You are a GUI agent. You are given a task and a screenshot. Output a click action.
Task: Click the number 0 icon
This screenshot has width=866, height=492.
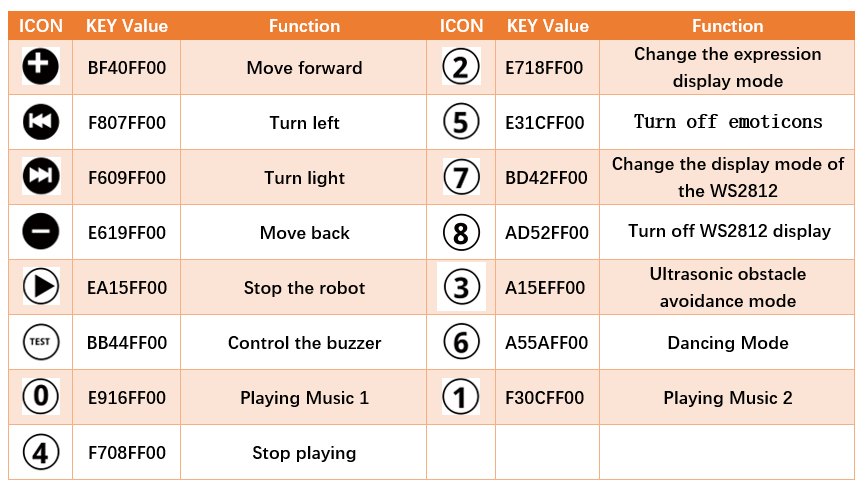click(x=41, y=396)
